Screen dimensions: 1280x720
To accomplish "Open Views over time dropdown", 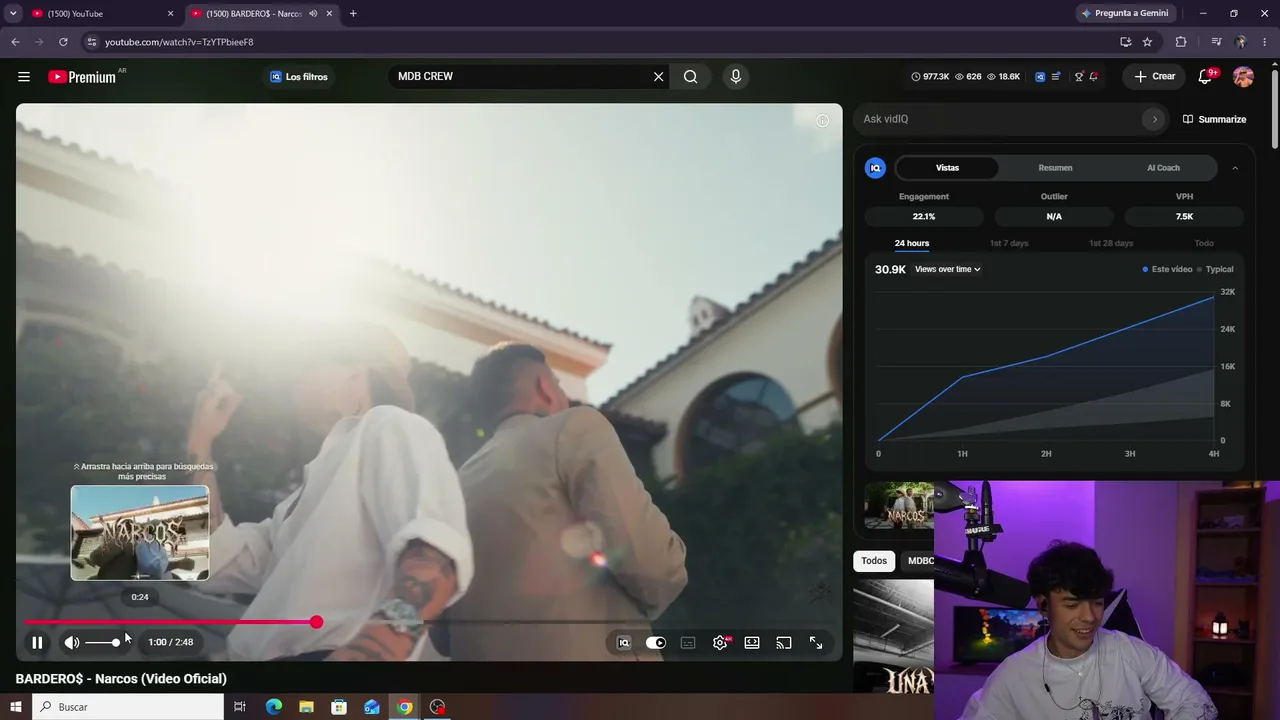I will pyautogui.click(x=947, y=269).
